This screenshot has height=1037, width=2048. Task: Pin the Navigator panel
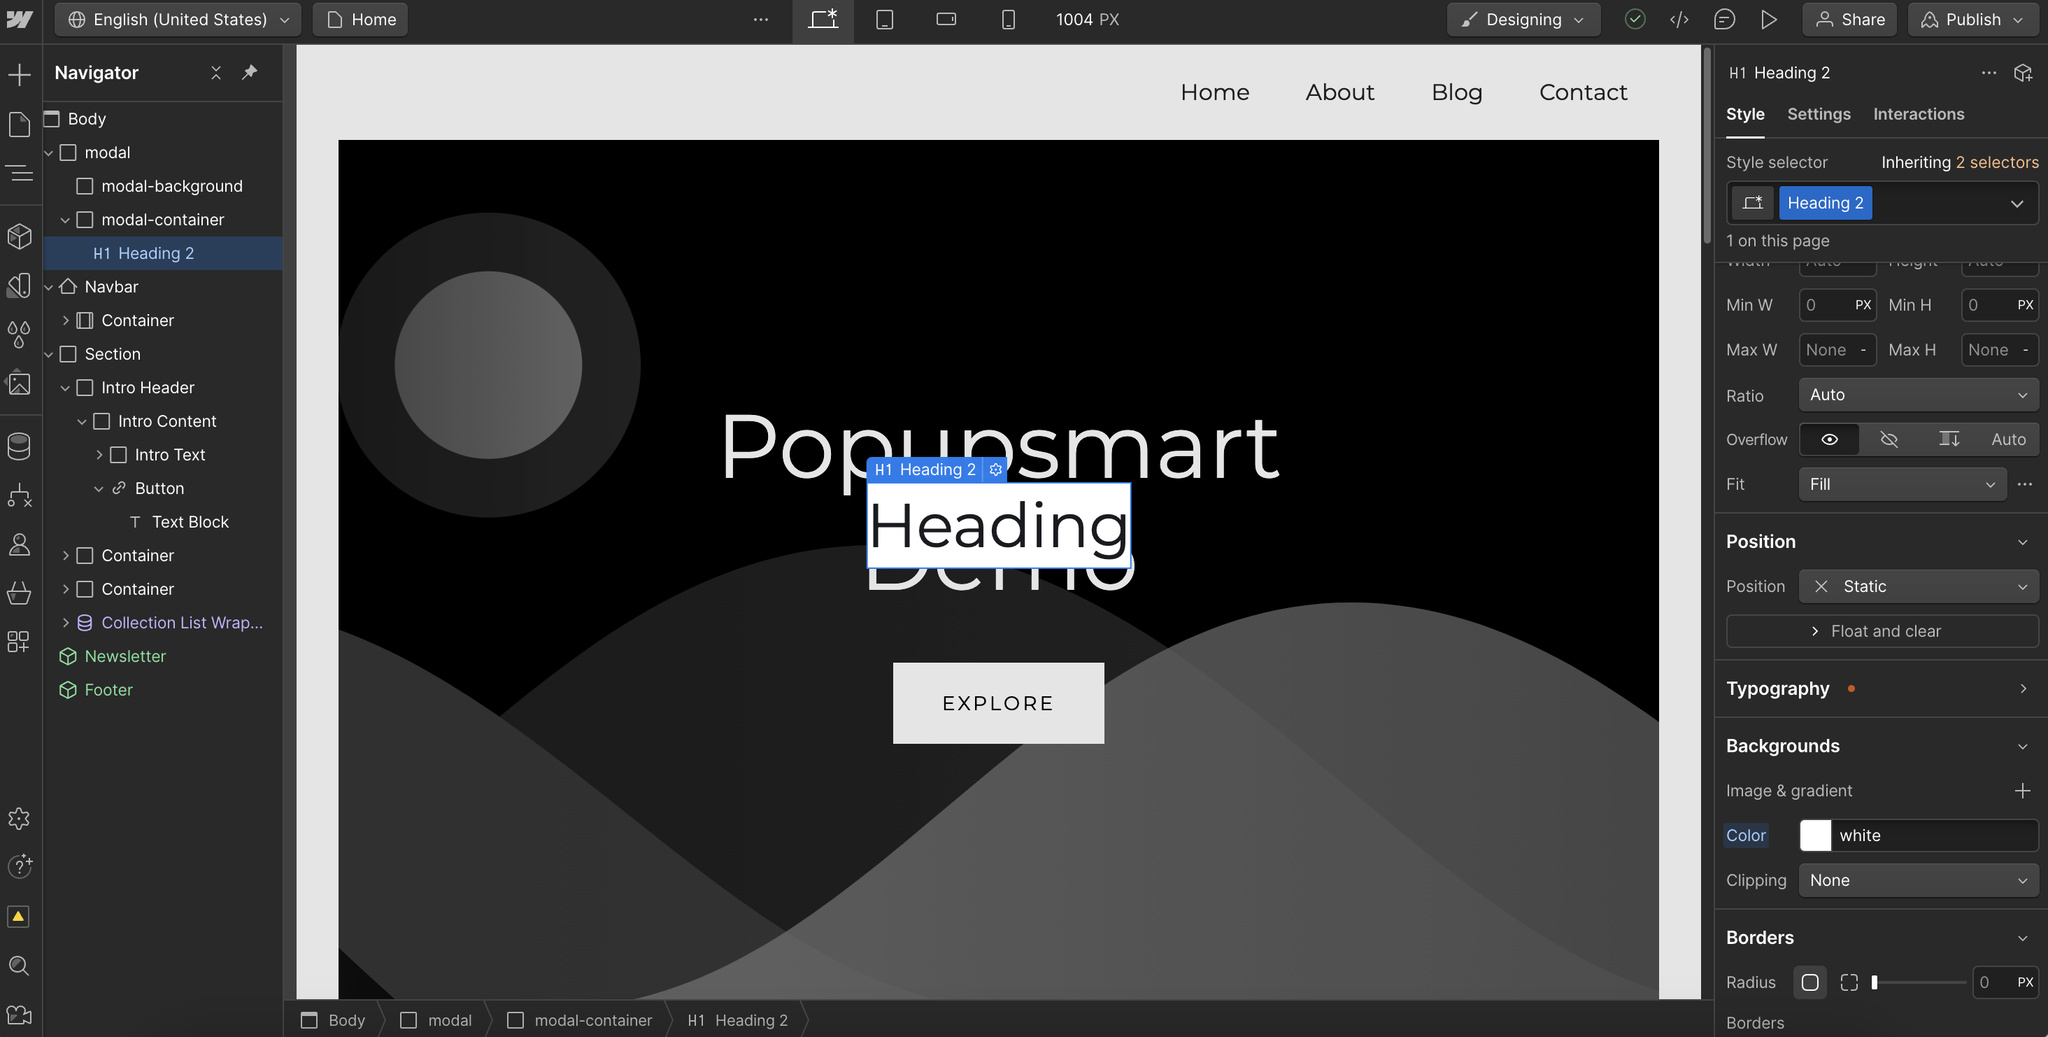click(x=250, y=73)
